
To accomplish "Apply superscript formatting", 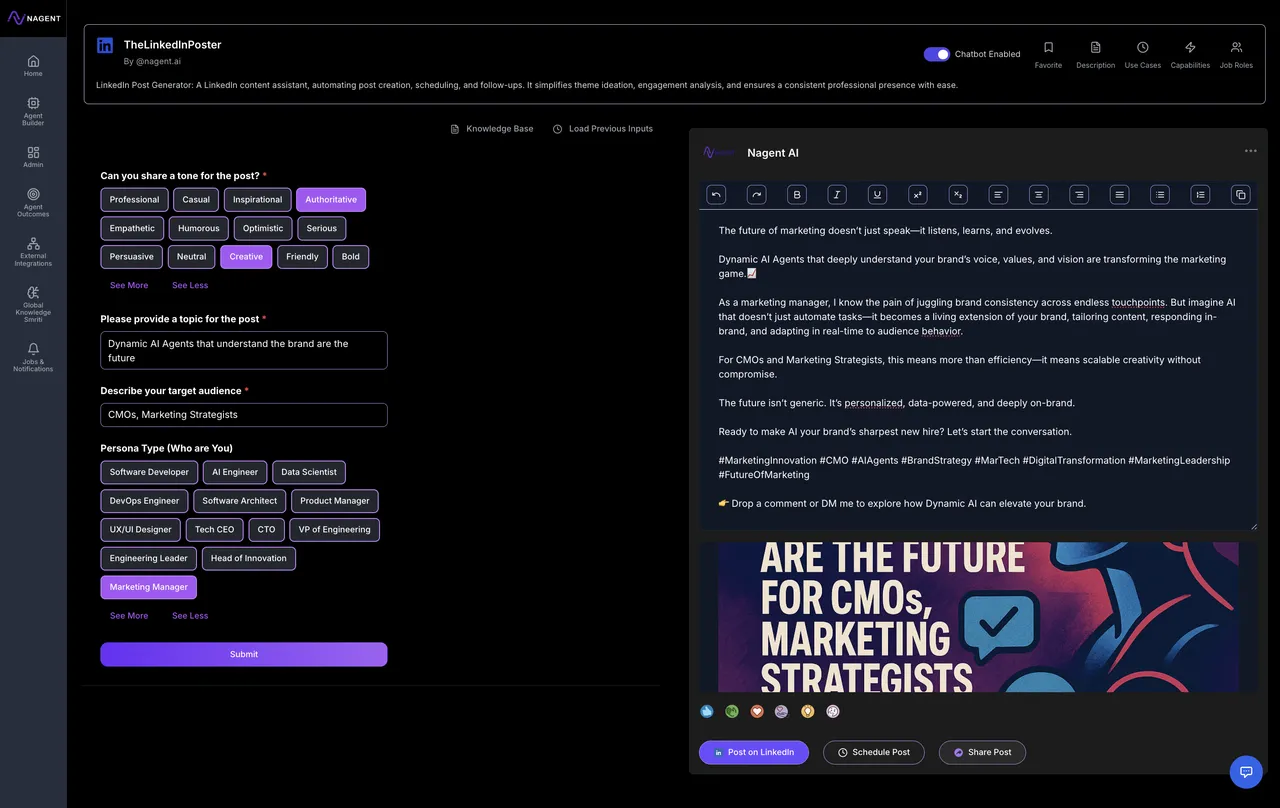I will point(918,195).
